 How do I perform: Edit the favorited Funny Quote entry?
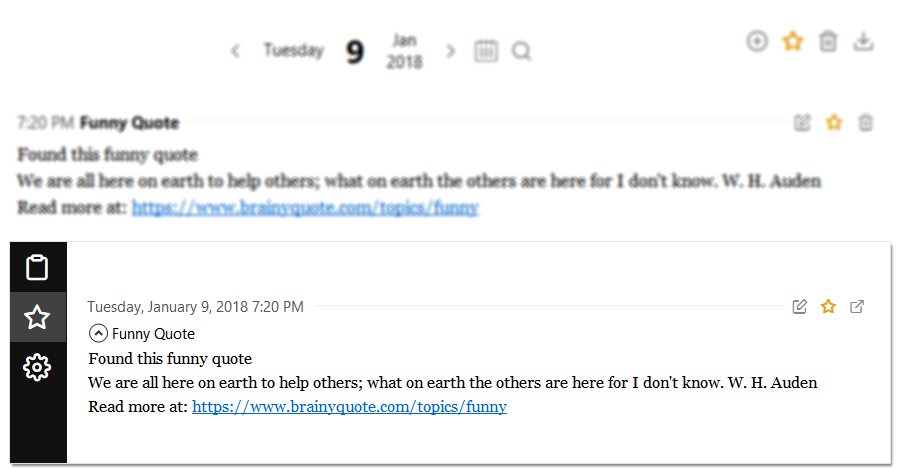click(x=800, y=306)
